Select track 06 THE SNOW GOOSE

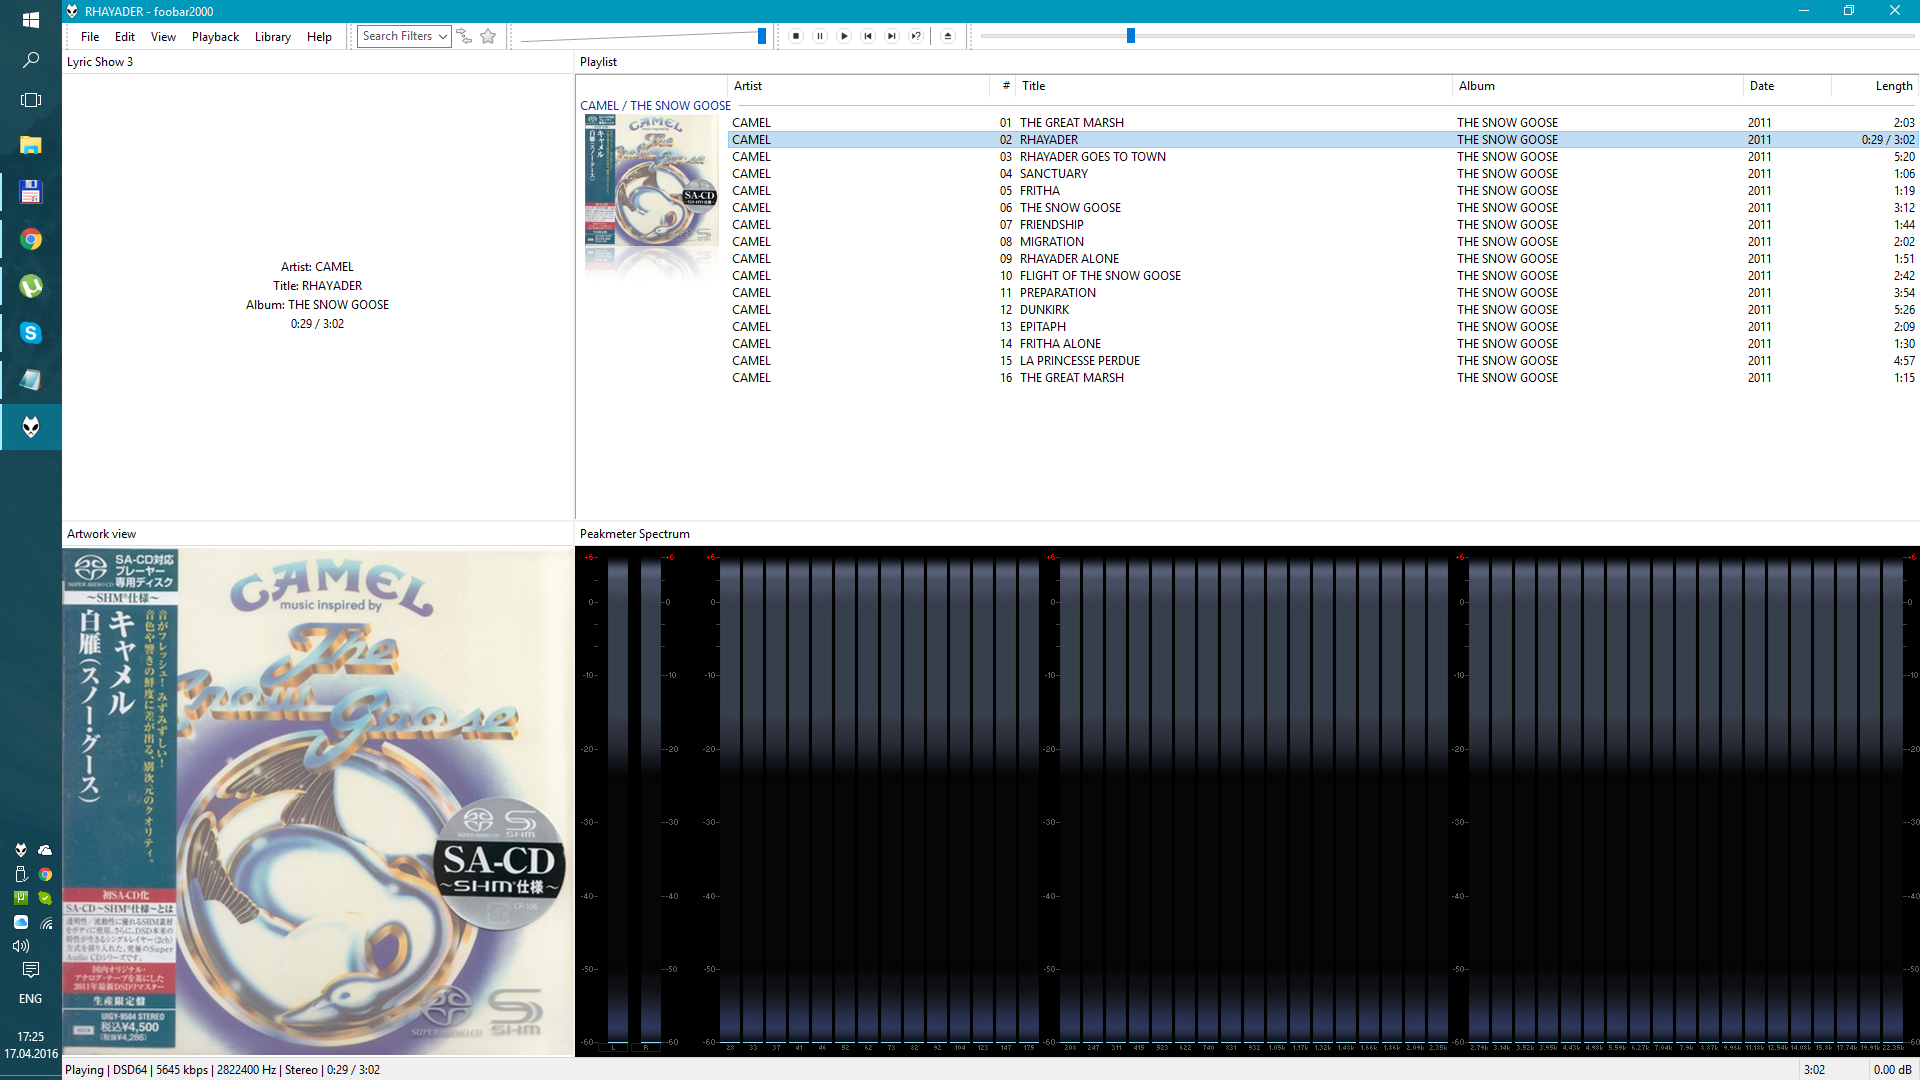pyautogui.click(x=1322, y=208)
